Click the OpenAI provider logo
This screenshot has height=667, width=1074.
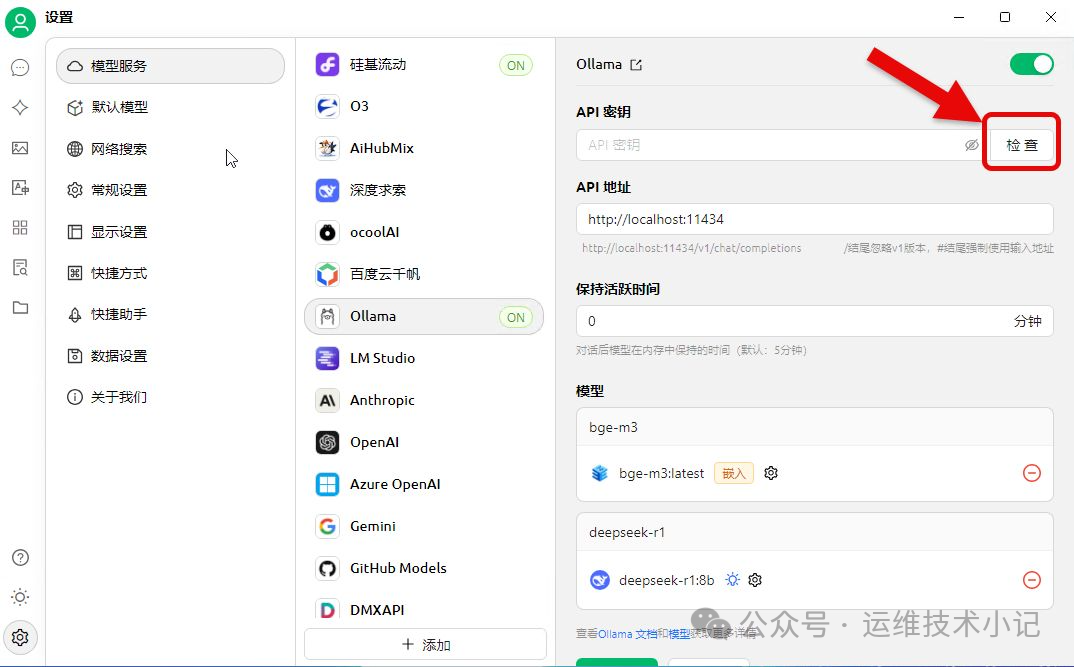coord(327,442)
